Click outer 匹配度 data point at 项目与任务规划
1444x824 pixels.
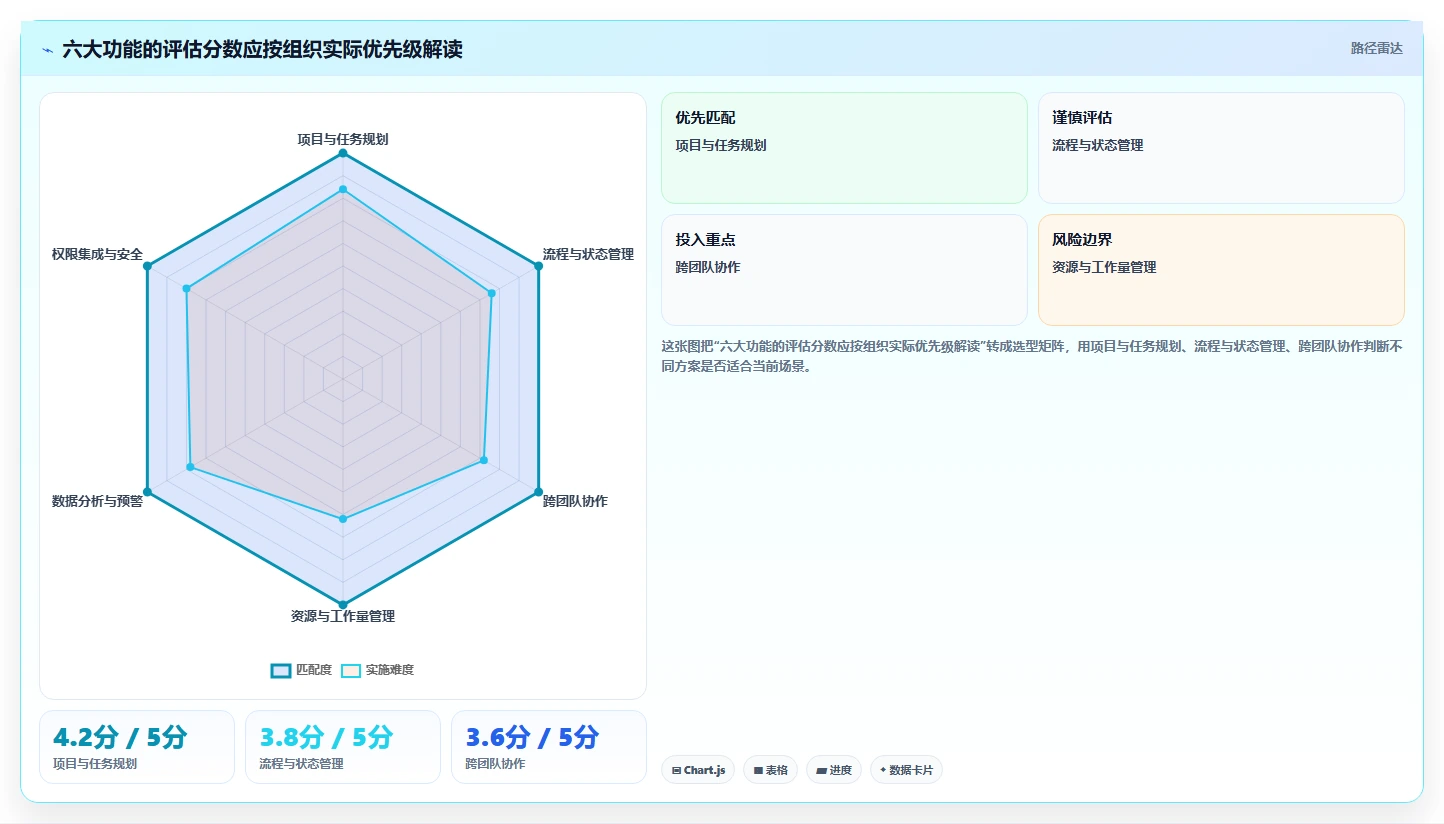[343, 153]
